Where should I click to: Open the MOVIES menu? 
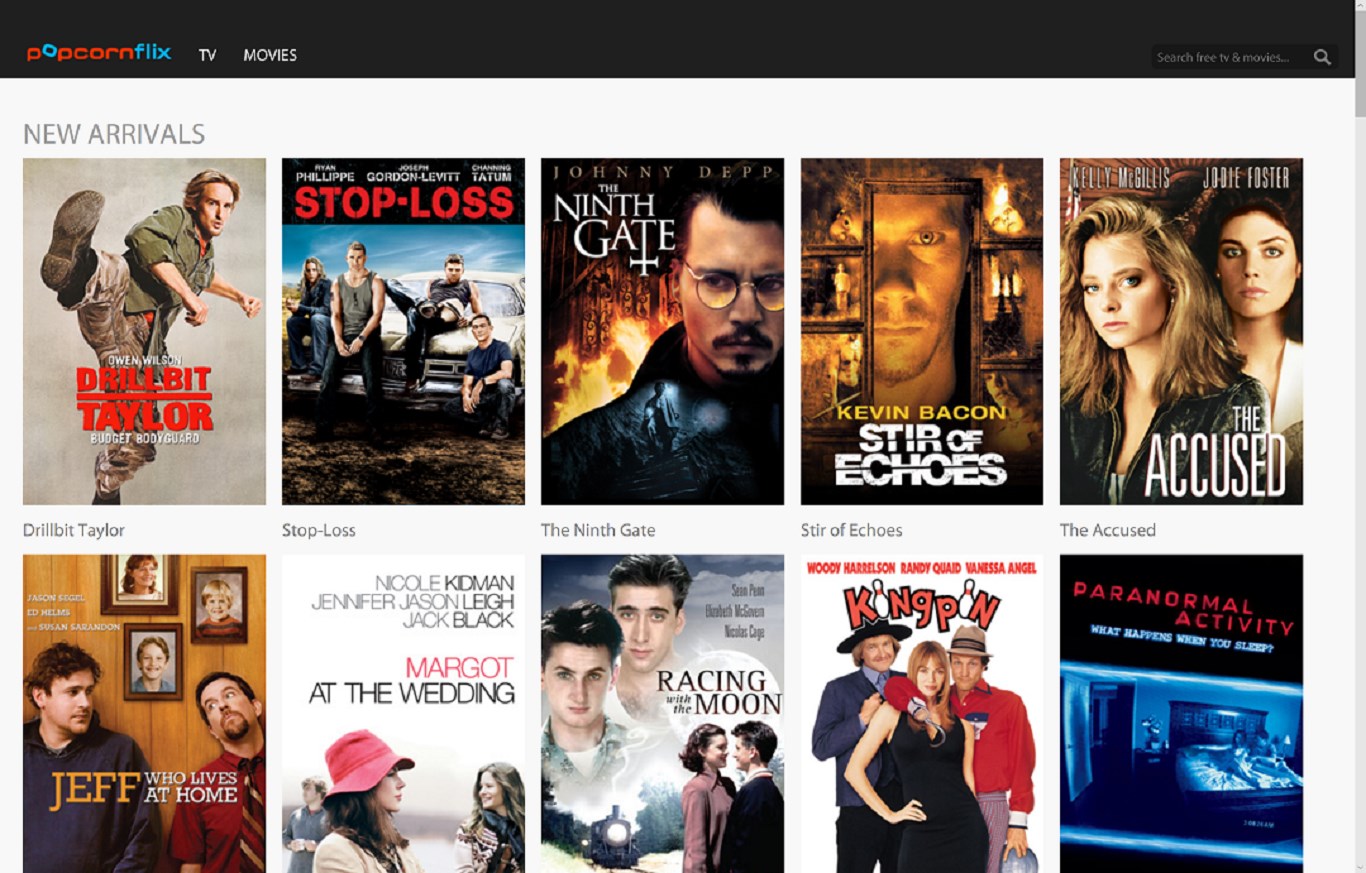[x=270, y=55]
